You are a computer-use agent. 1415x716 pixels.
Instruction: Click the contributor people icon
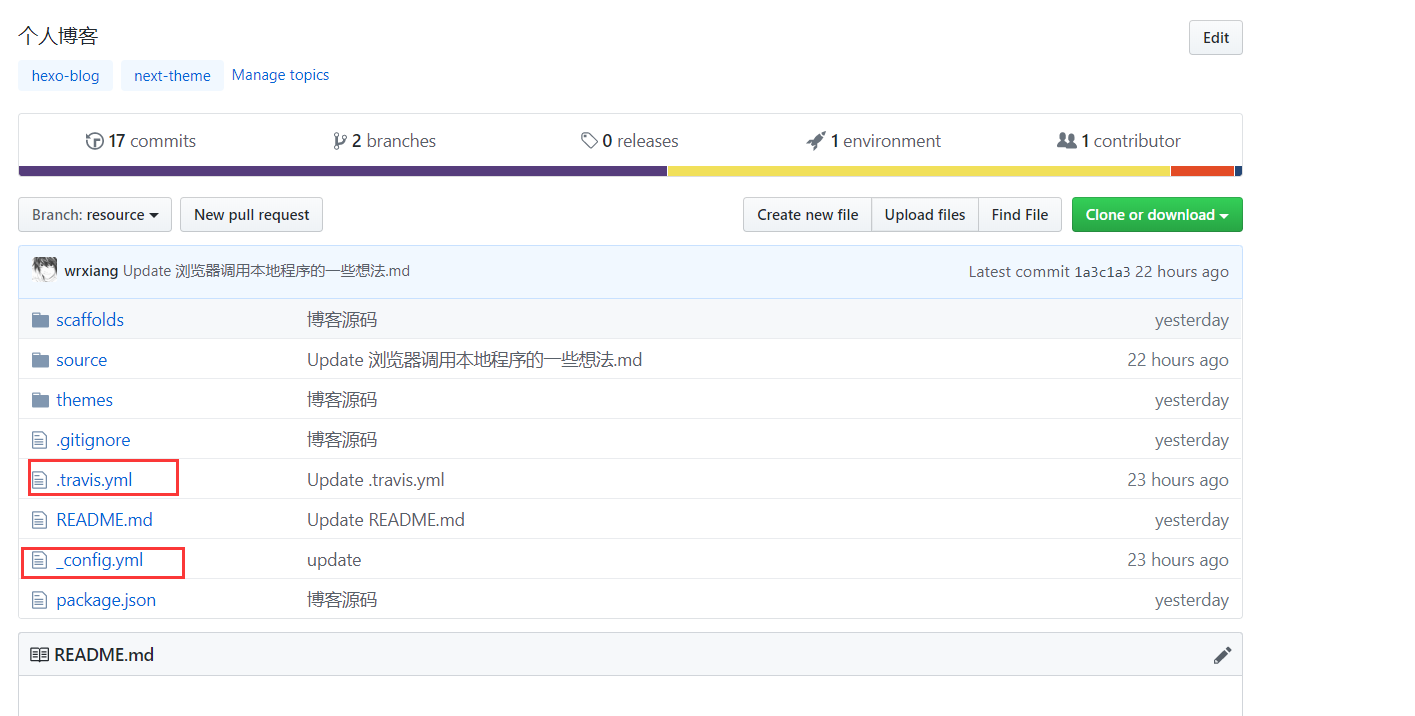click(1067, 141)
